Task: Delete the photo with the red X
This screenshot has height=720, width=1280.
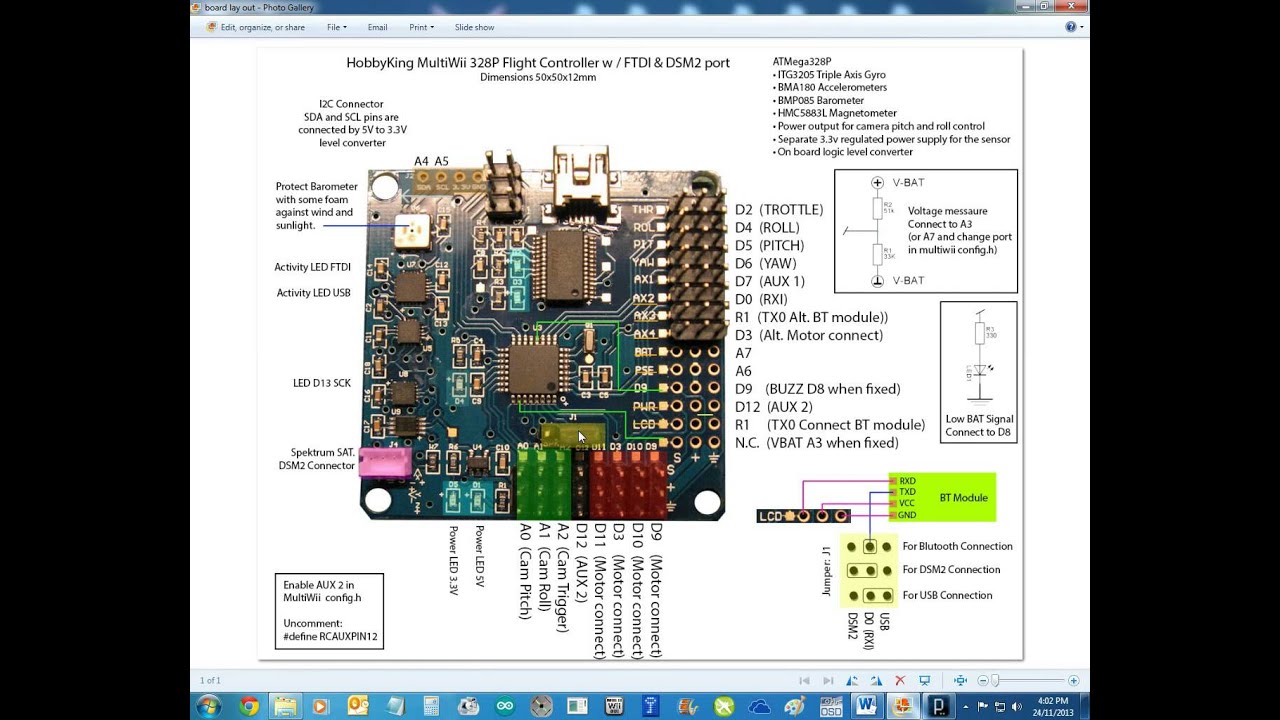Action: (x=900, y=681)
